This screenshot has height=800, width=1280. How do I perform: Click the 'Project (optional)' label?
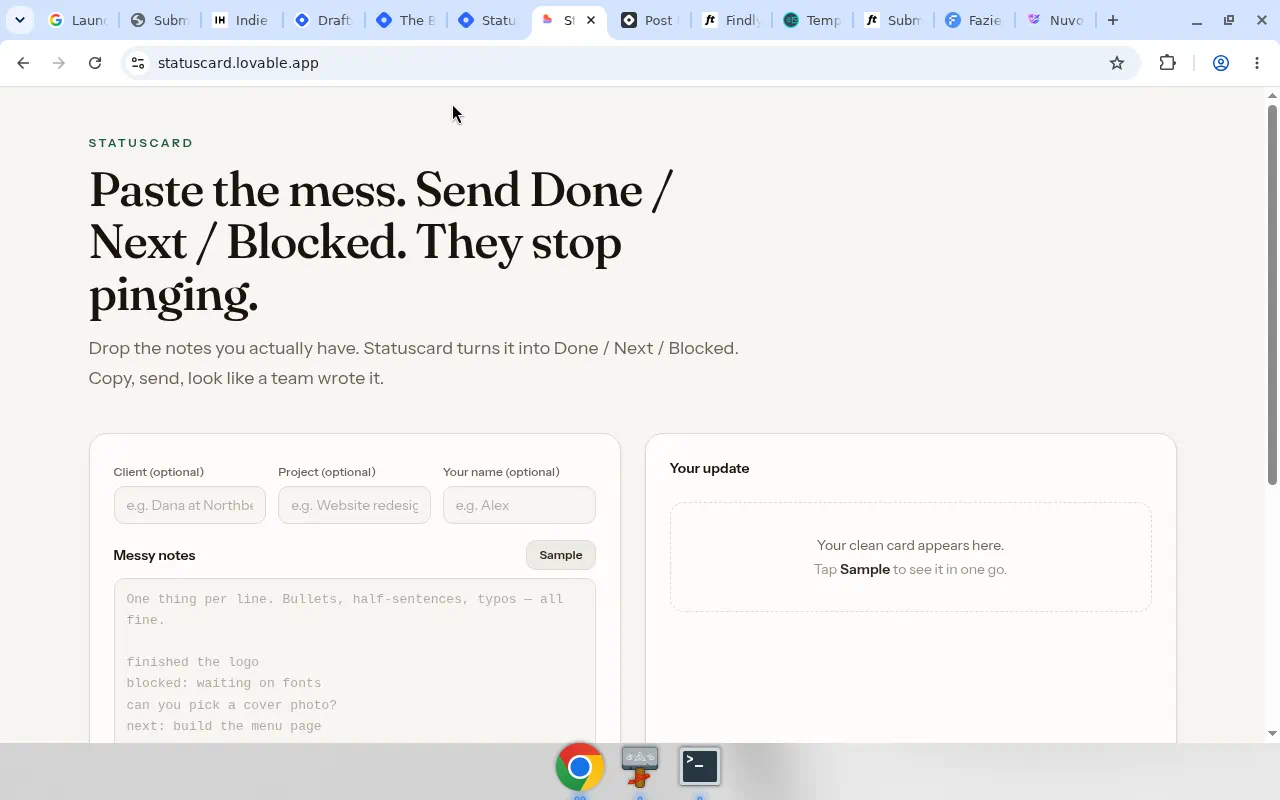click(327, 472)
